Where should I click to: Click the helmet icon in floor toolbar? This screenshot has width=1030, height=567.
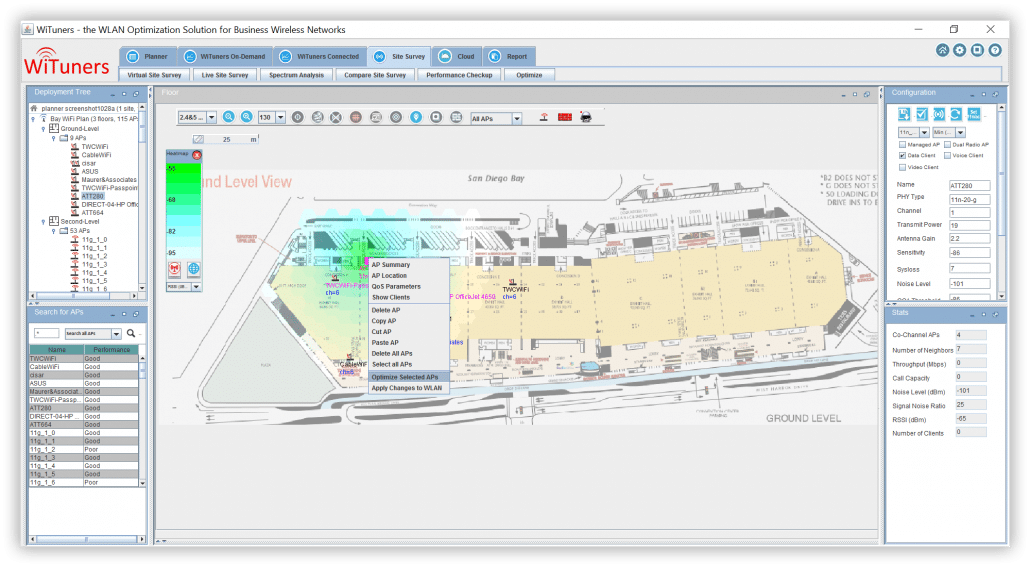(586, 117)
